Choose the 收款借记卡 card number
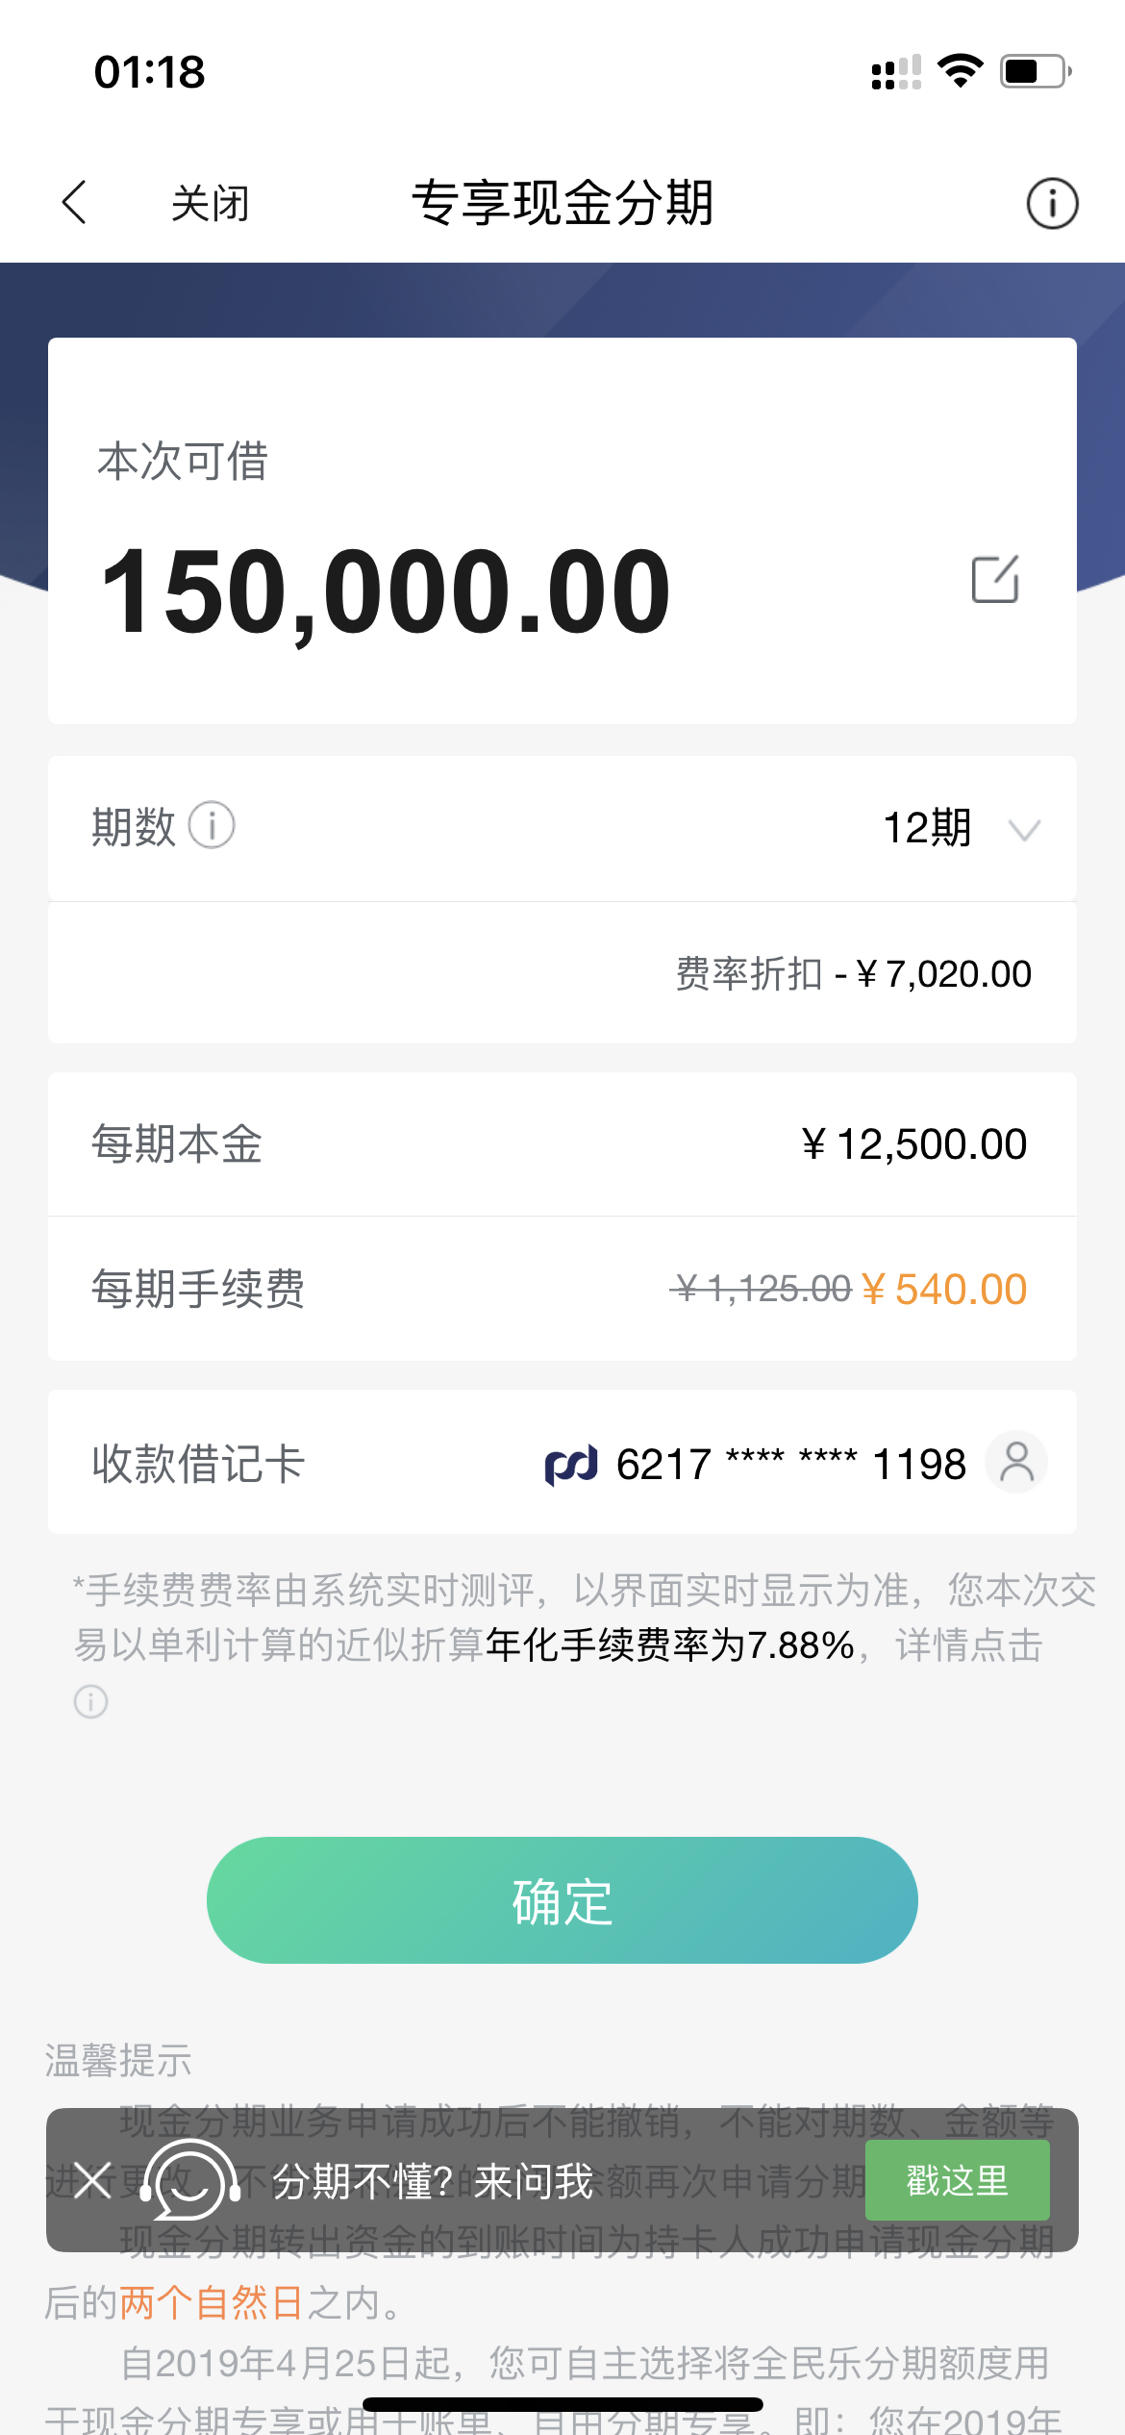Image resolution: width=1125 pixels, height=2435 pixels. 791,1465
